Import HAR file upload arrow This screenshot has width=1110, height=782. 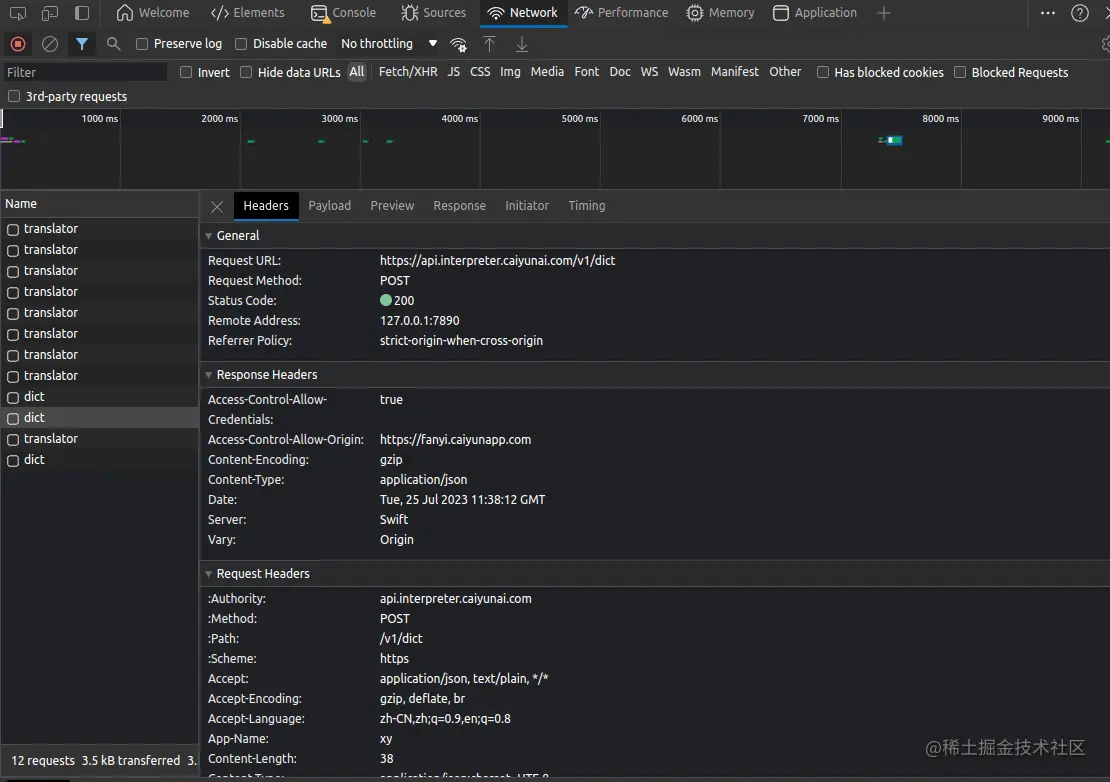(489, 44)
